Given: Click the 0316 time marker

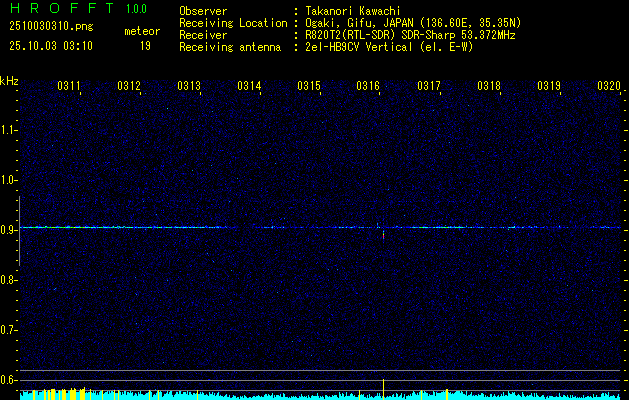Looking at the screenshot, I should [x=368, y=86].
